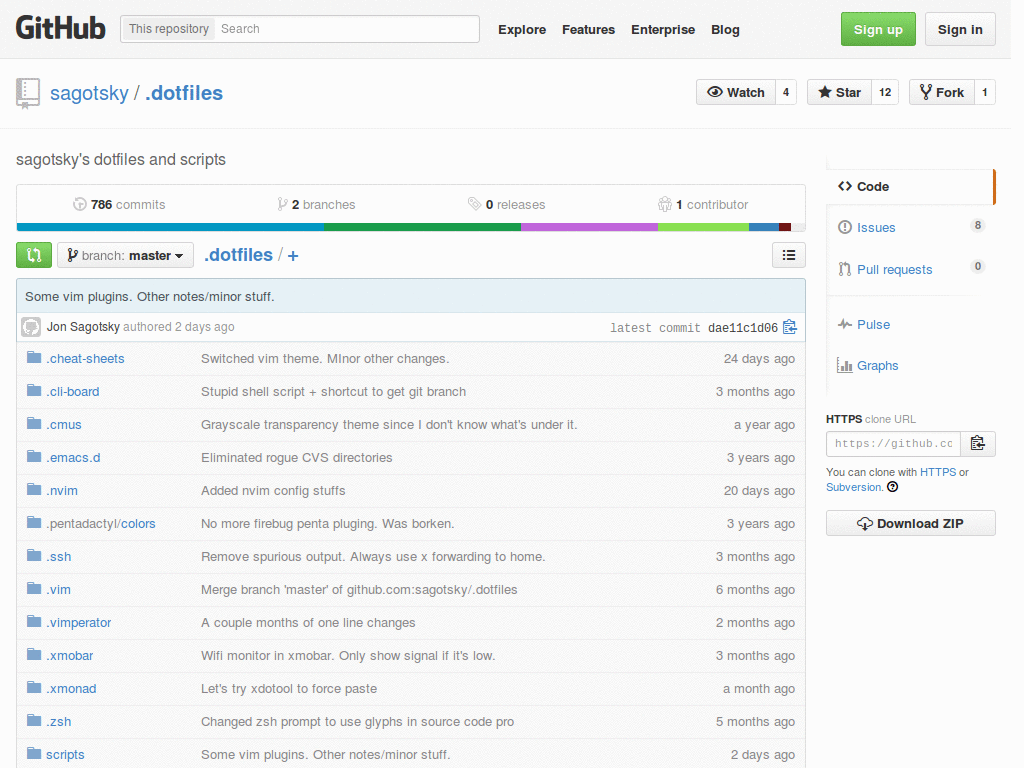This screenshot has width=1024, height=768.
Task: Download the repository ZIP
Action: click(x=910, y=523)
